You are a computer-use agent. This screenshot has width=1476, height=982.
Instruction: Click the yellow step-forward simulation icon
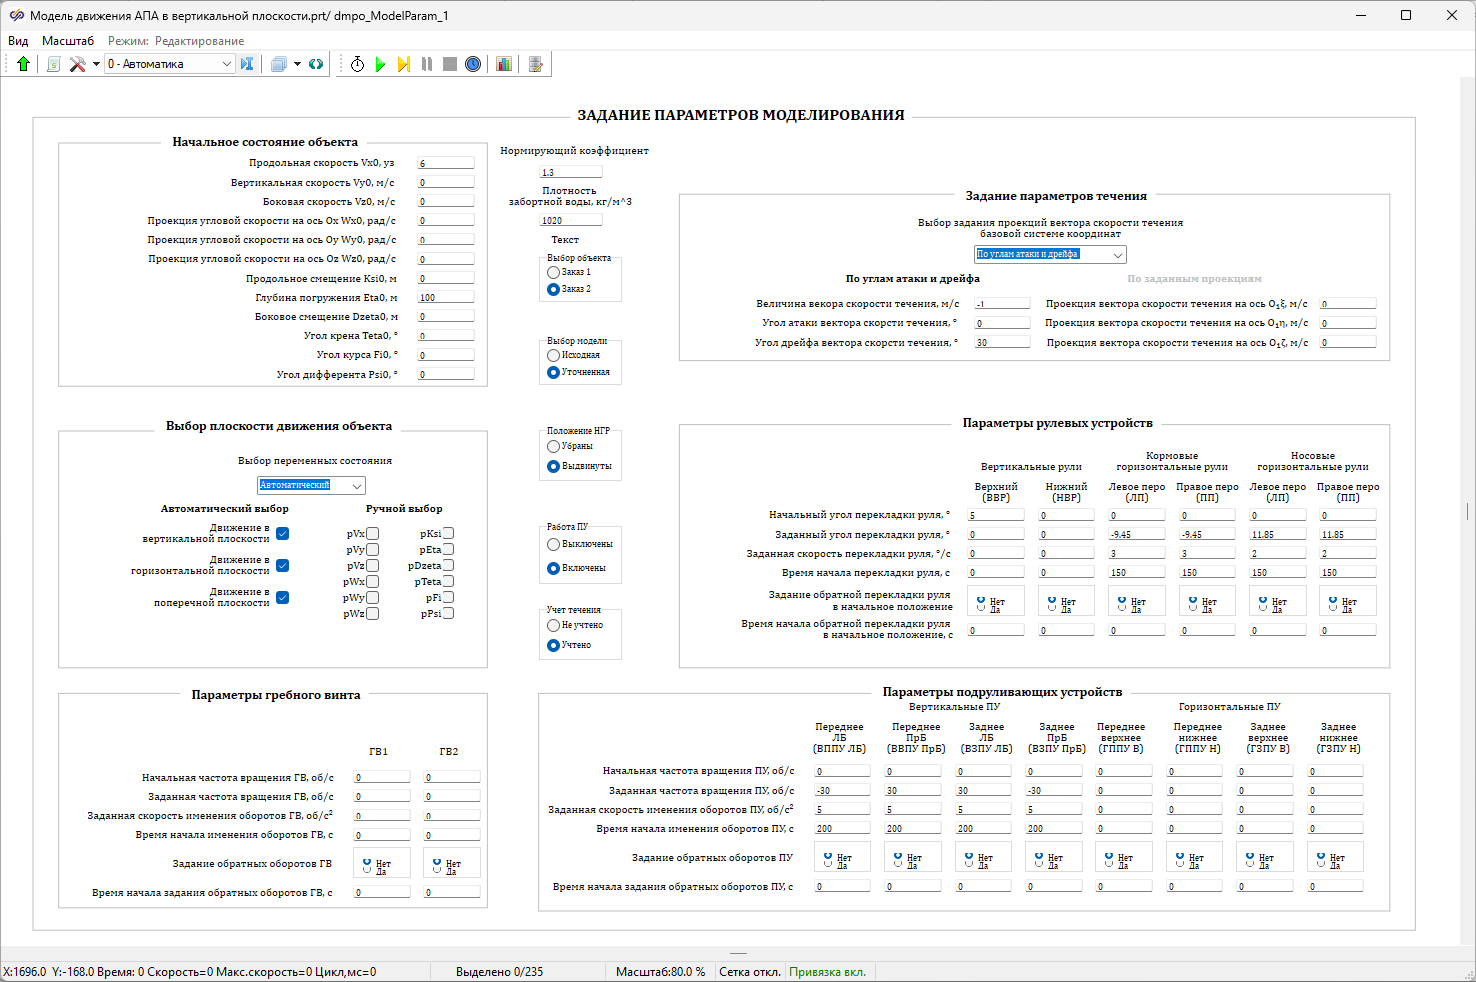(403, 64)
